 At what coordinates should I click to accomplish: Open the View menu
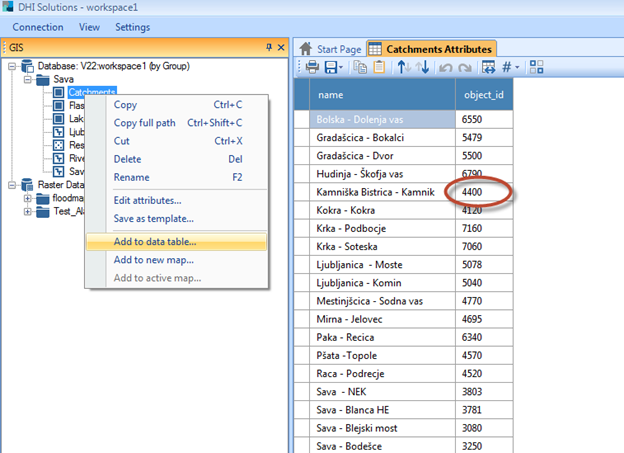click(89, 27)
